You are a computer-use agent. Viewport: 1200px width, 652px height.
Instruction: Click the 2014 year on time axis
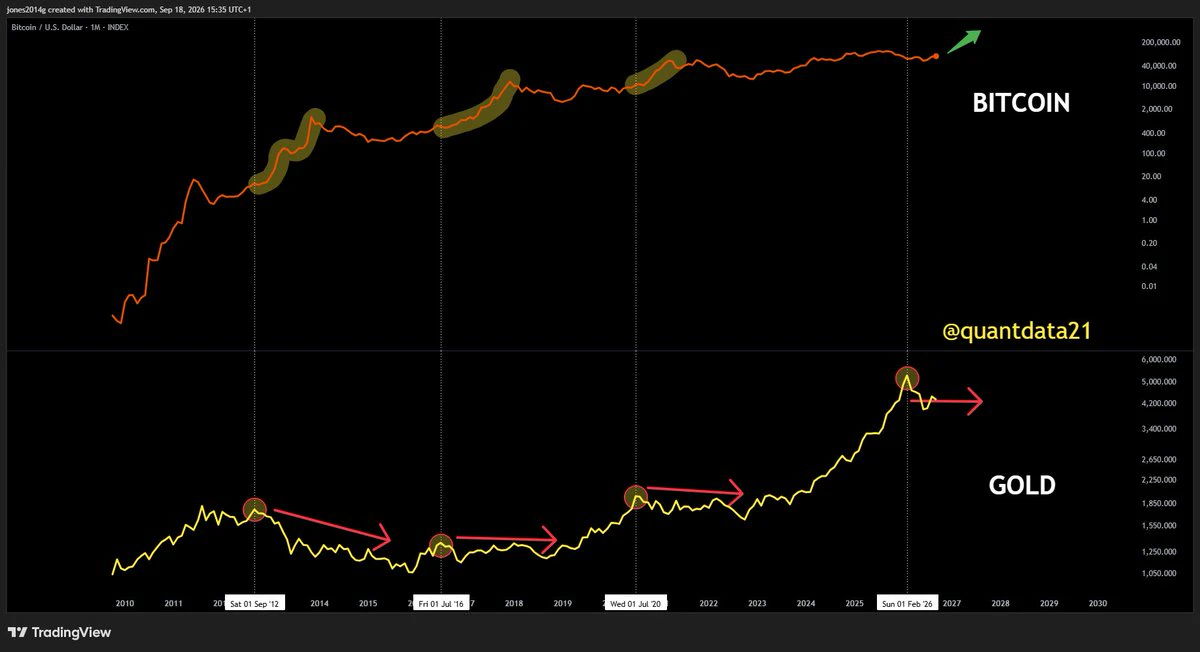(x=319, y=604)
